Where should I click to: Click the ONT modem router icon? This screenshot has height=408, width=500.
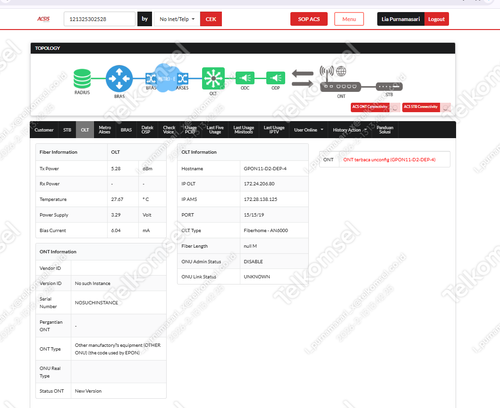(340, 87)
